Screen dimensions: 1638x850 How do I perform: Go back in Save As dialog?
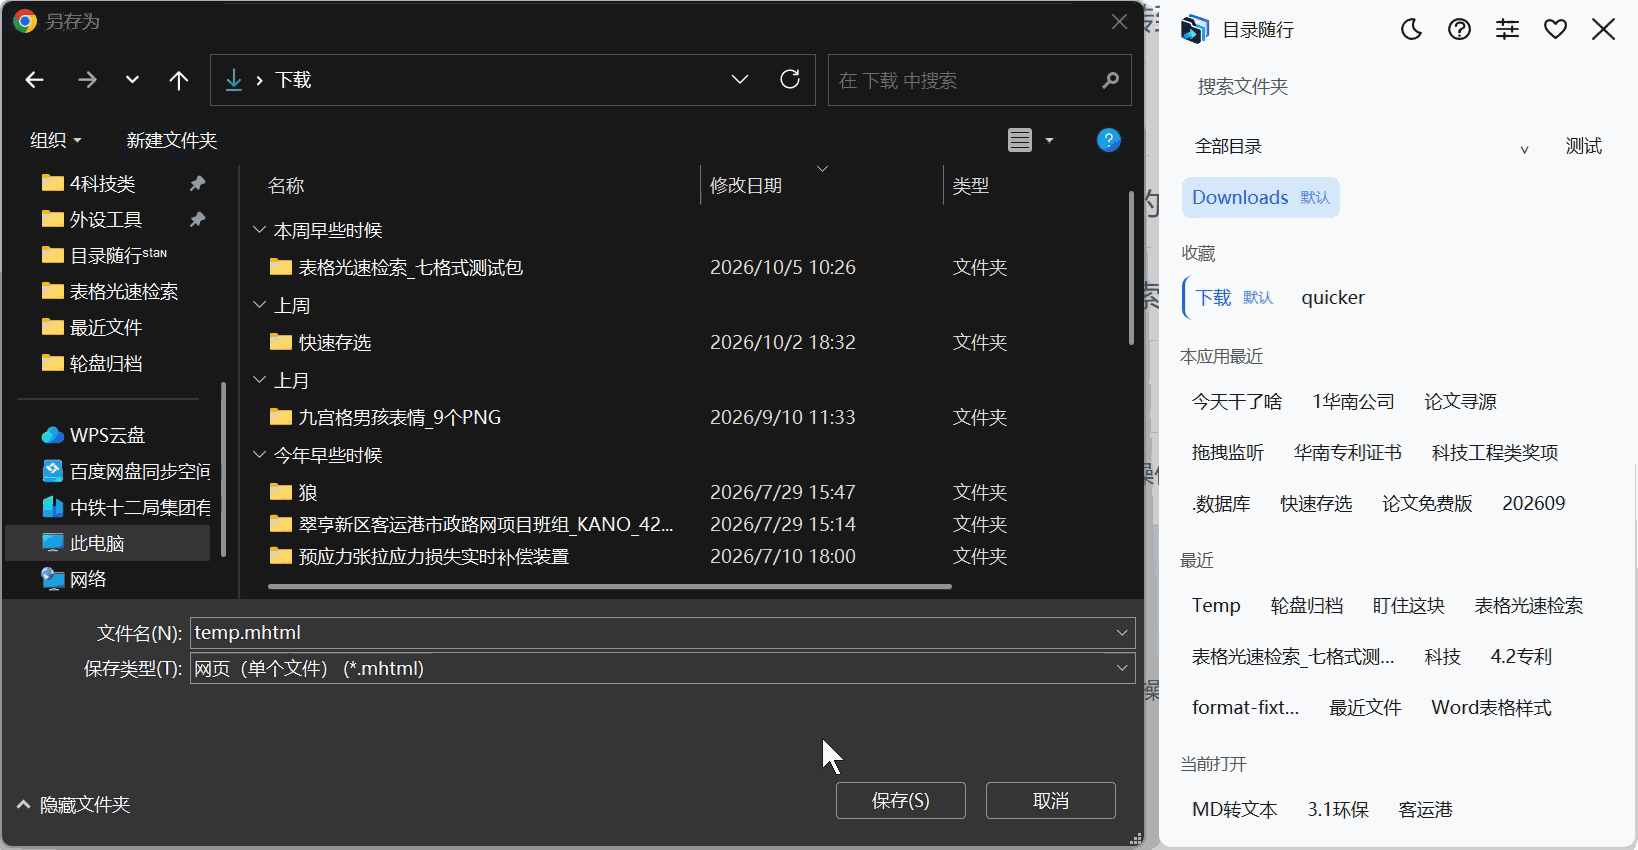(35, 80)
